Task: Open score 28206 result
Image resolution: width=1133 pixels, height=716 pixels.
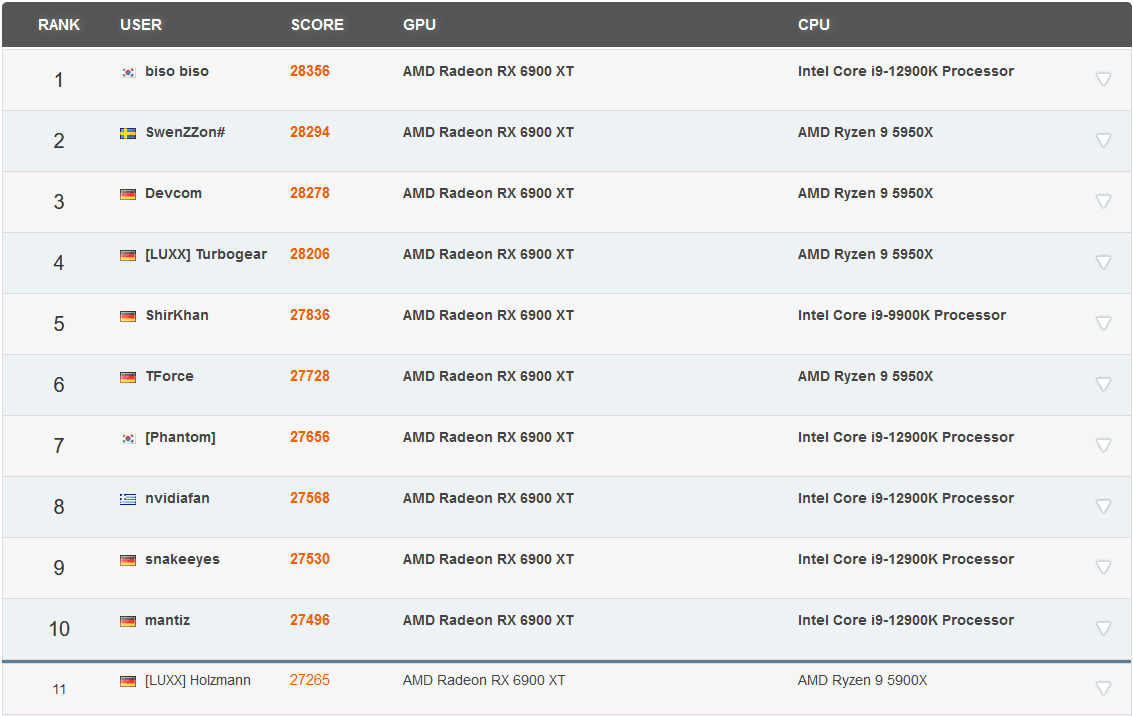Action: pyautogui.click(x=310, y=254)
